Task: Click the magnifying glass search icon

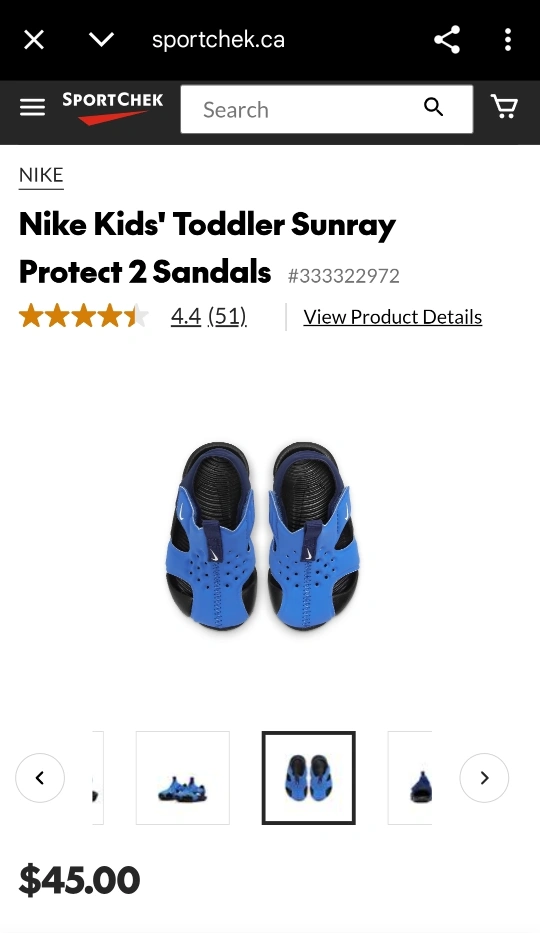Action: (x=434, y=107)
